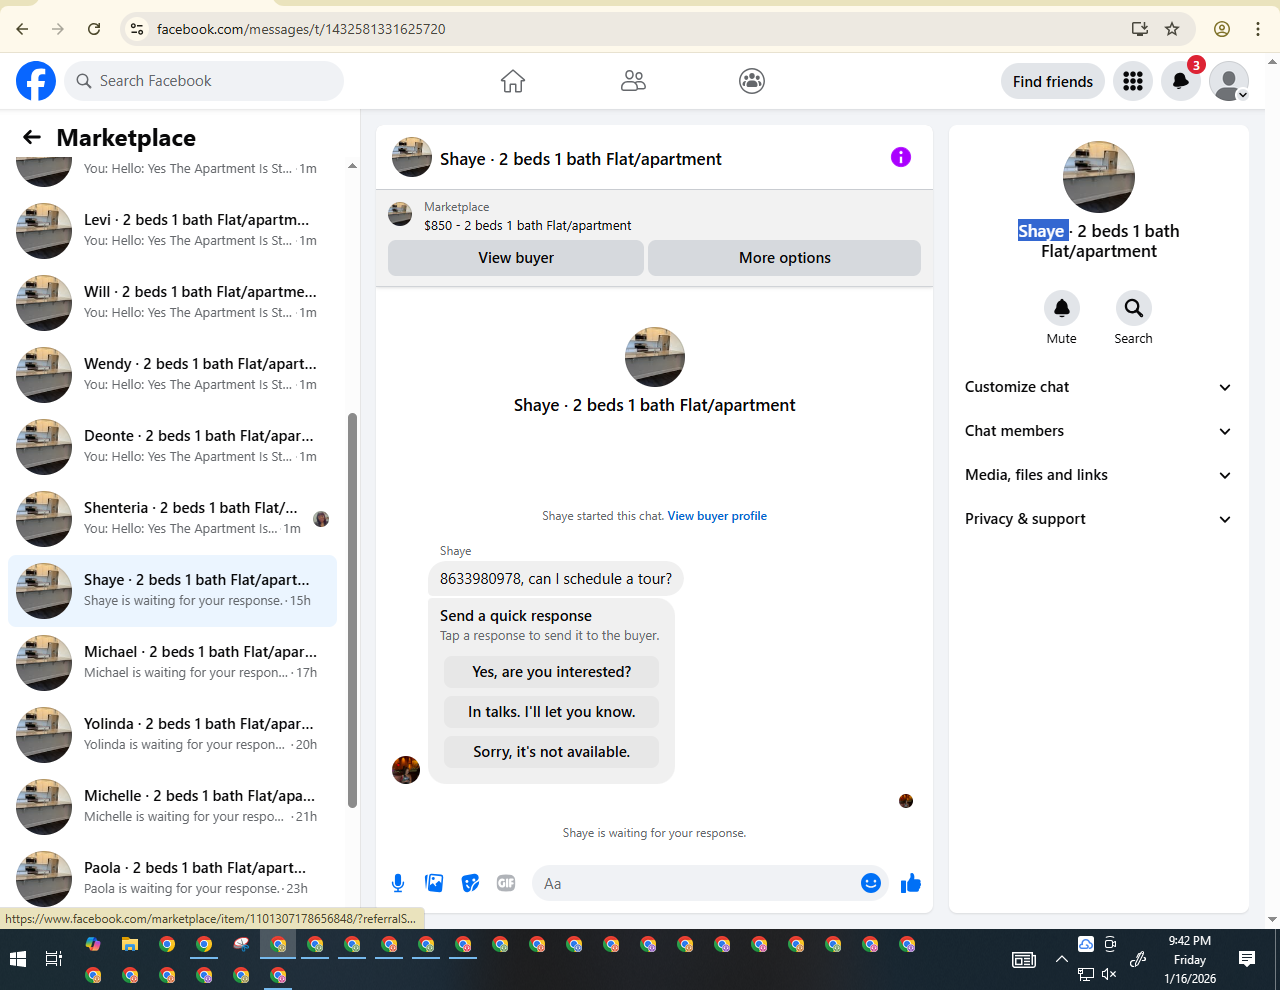
Task: Click the back arrow next to Marketplace
Action: pyautogui.click(x=32, y=137)
